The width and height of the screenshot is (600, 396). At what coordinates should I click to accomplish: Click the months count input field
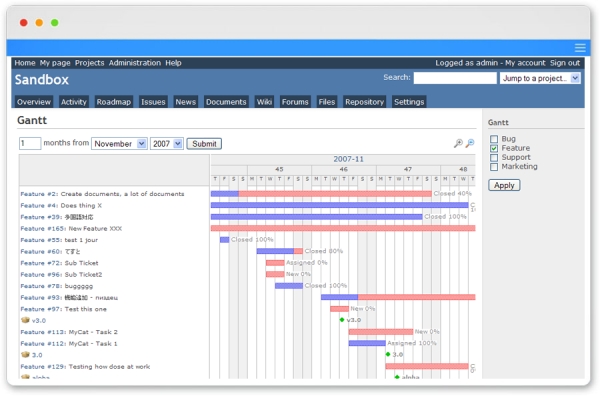click(30, 143)
